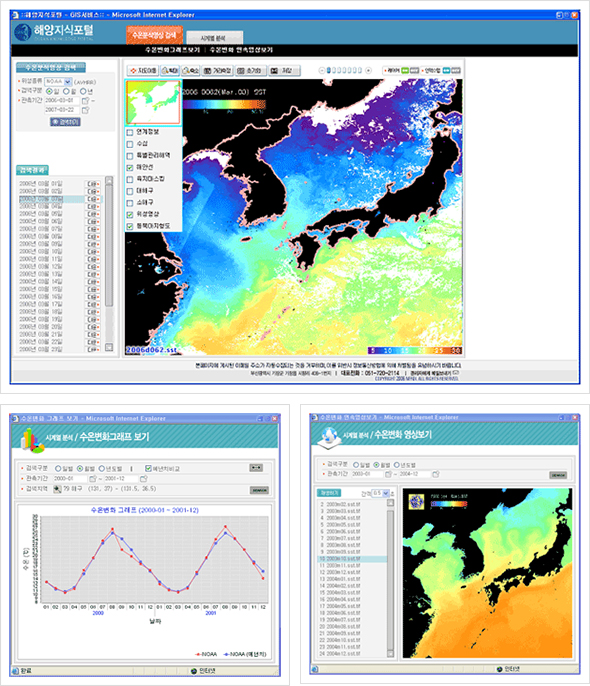Activate the 확대 zoom-in tool

170,70
